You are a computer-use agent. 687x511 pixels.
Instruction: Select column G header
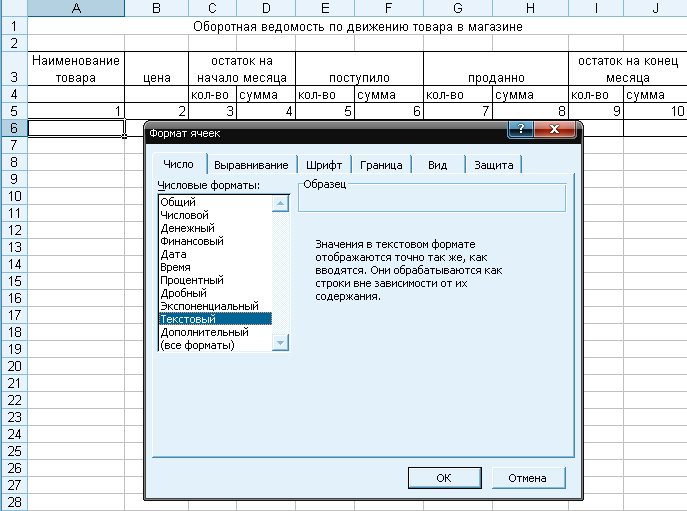458,8
